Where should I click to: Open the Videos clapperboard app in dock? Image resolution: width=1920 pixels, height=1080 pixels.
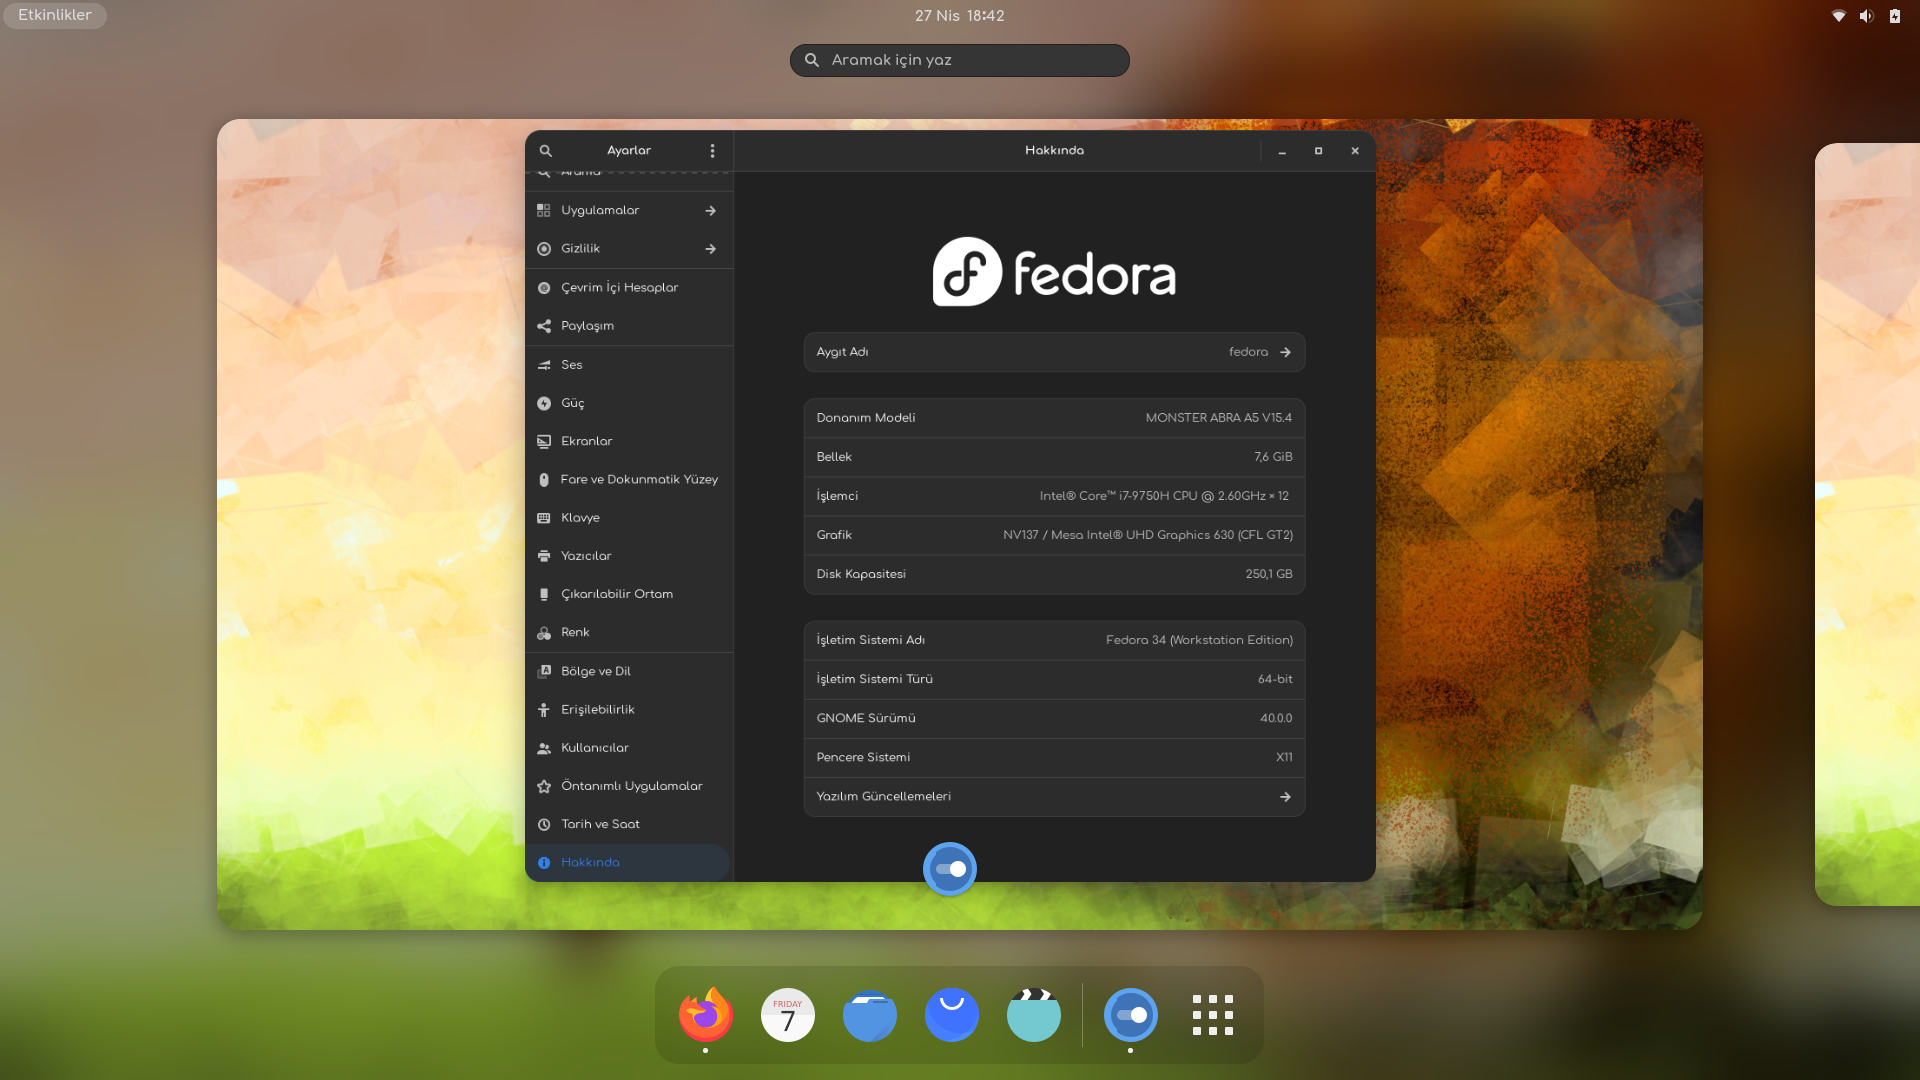click(1033, 1015)
